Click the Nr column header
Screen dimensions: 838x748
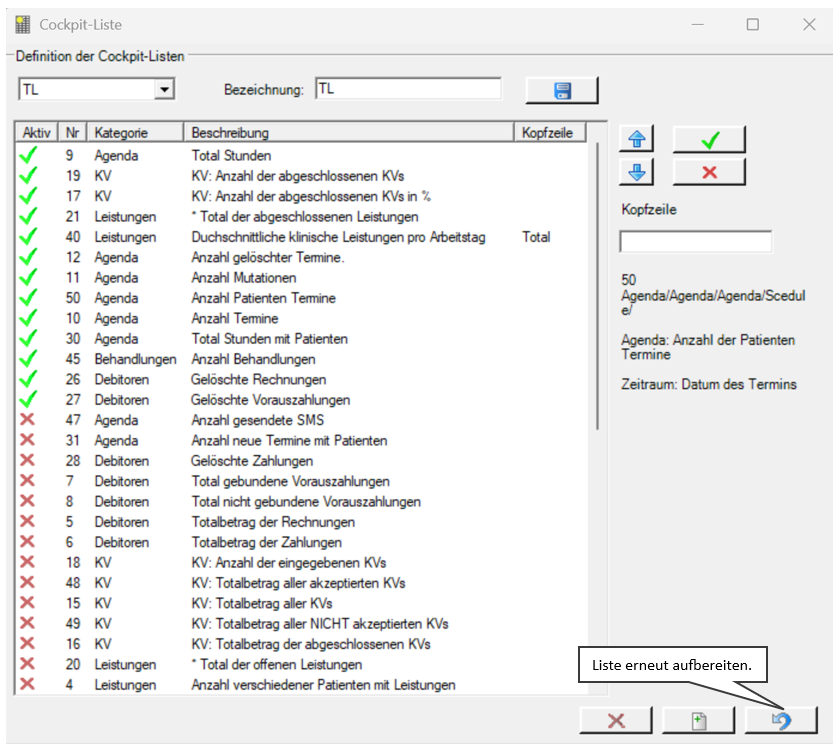click(72, 133)
